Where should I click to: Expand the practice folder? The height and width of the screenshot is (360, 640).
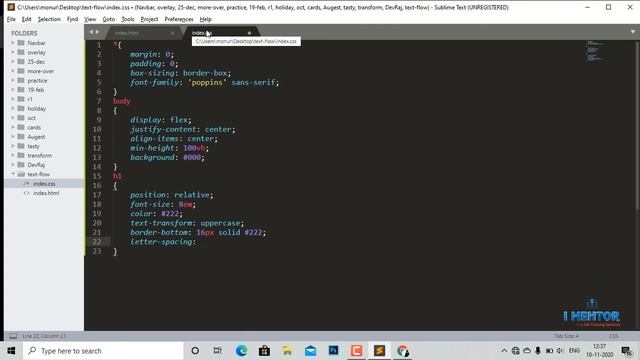click(13, 80)
